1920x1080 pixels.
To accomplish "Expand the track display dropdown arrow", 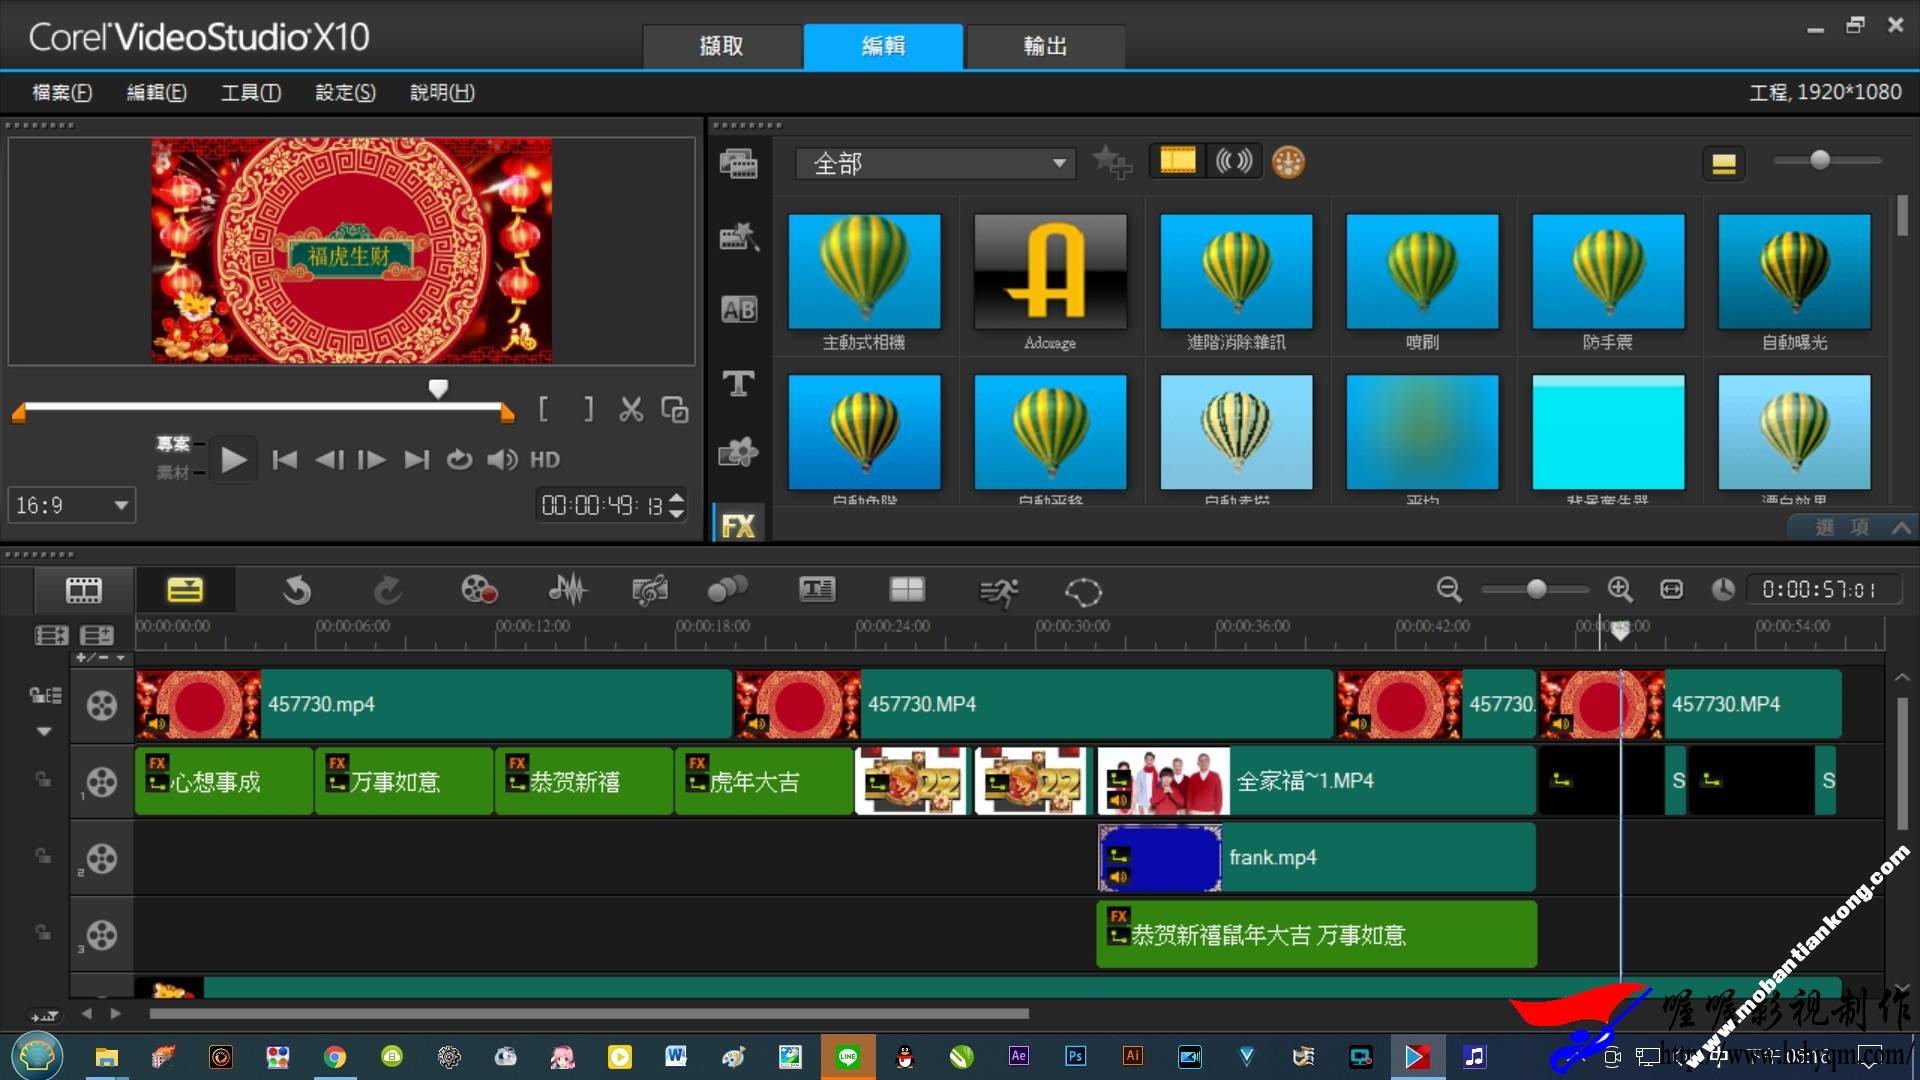I will pos(44,731).
